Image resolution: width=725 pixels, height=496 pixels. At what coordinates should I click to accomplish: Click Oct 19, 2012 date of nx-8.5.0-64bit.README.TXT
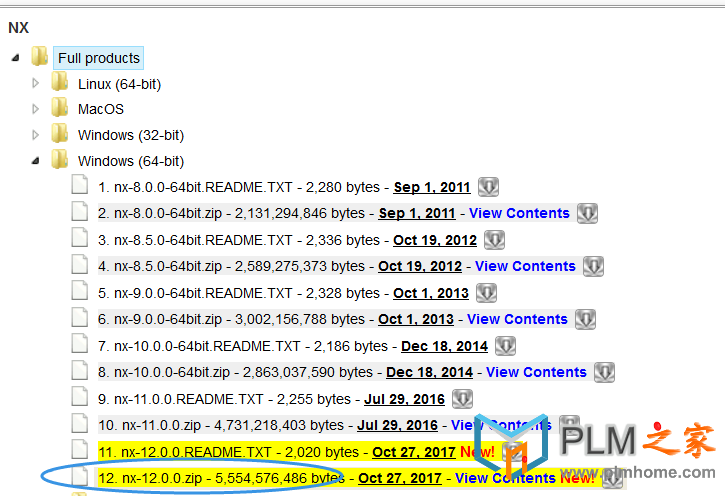(x=435, y=240)
